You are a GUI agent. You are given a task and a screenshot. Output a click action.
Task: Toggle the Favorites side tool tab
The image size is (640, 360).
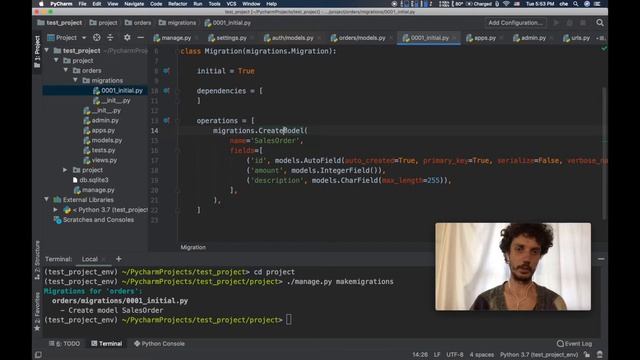pyautogui.click(x=37, y=311)
